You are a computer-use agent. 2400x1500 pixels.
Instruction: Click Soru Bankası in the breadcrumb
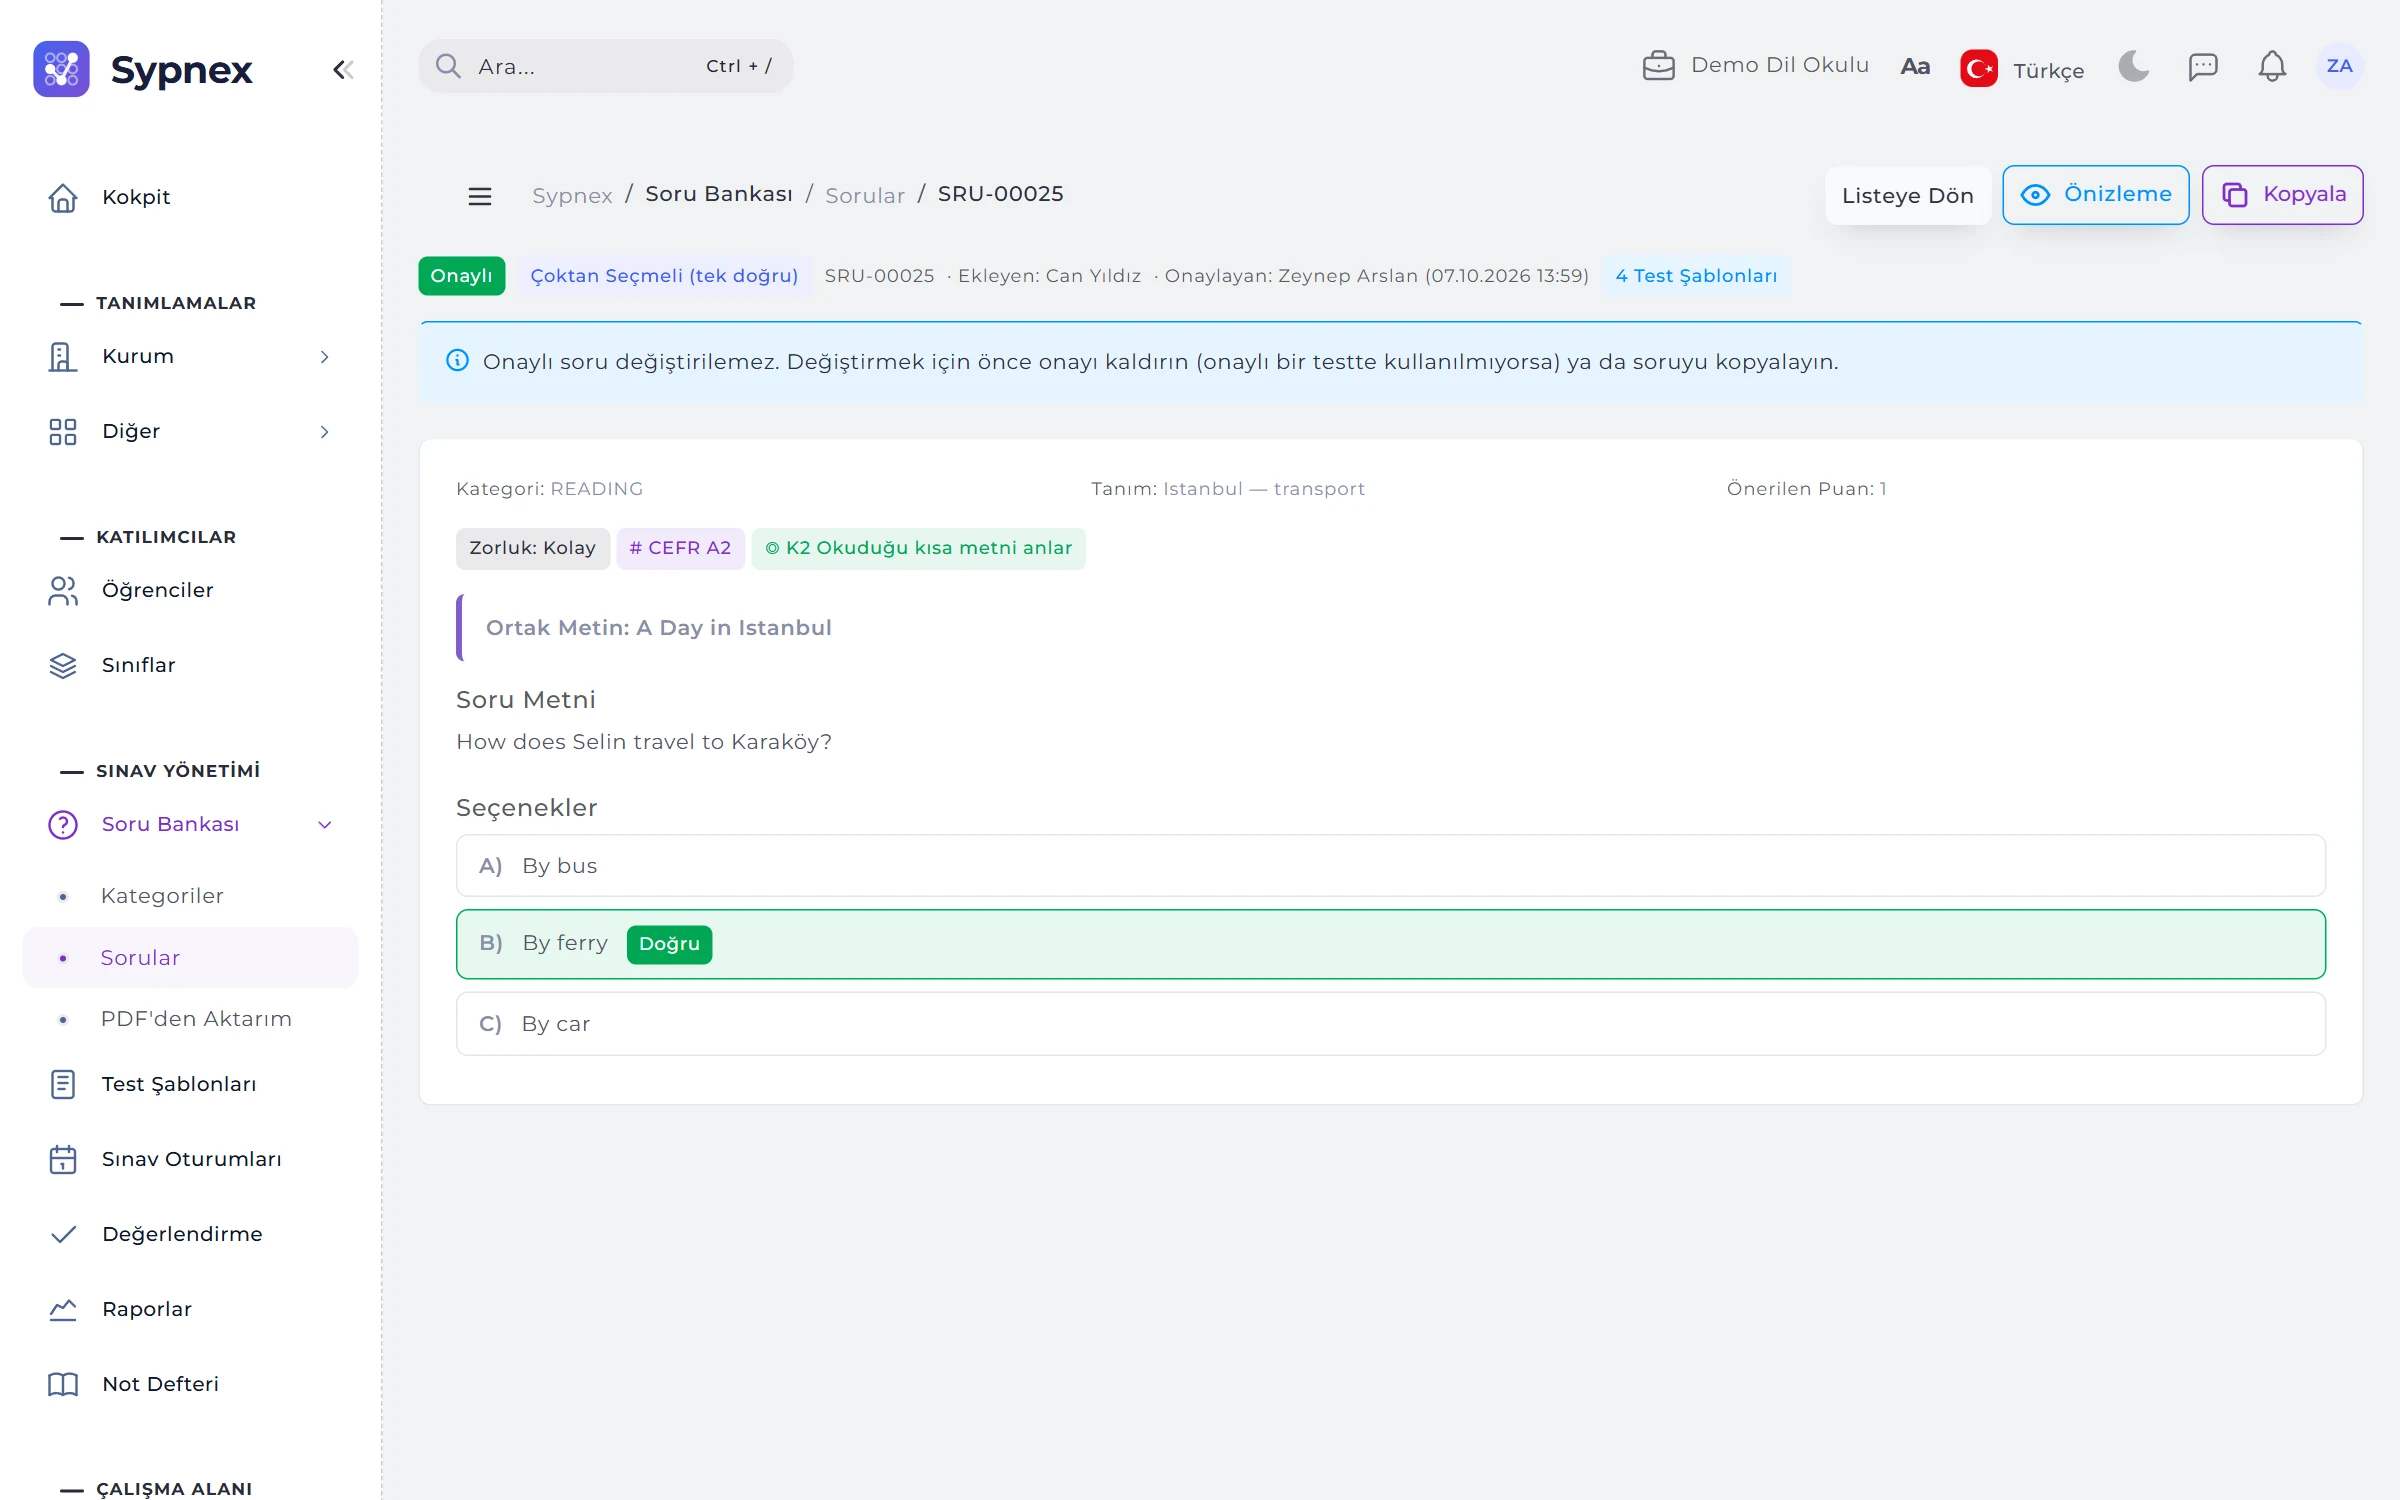tap(719, 194)
